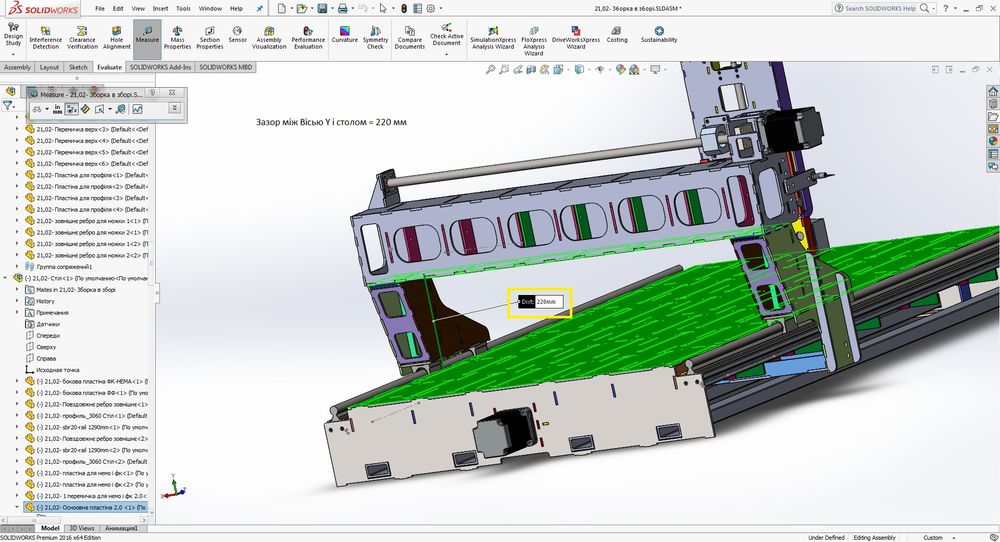Click the Sensor tool
The width and height of the screenshot is (1000, 542).
(x=237, y=35)
